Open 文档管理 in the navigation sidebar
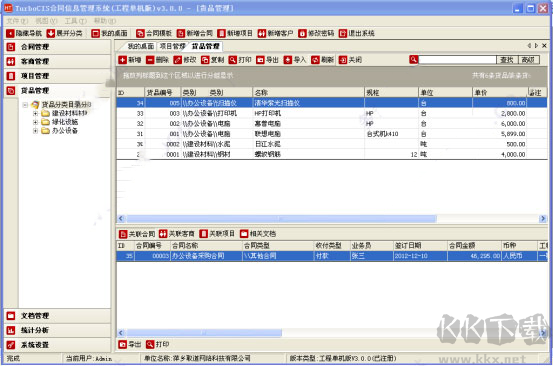Viewport: 553px width, 366px height. [x=58, y=316]
